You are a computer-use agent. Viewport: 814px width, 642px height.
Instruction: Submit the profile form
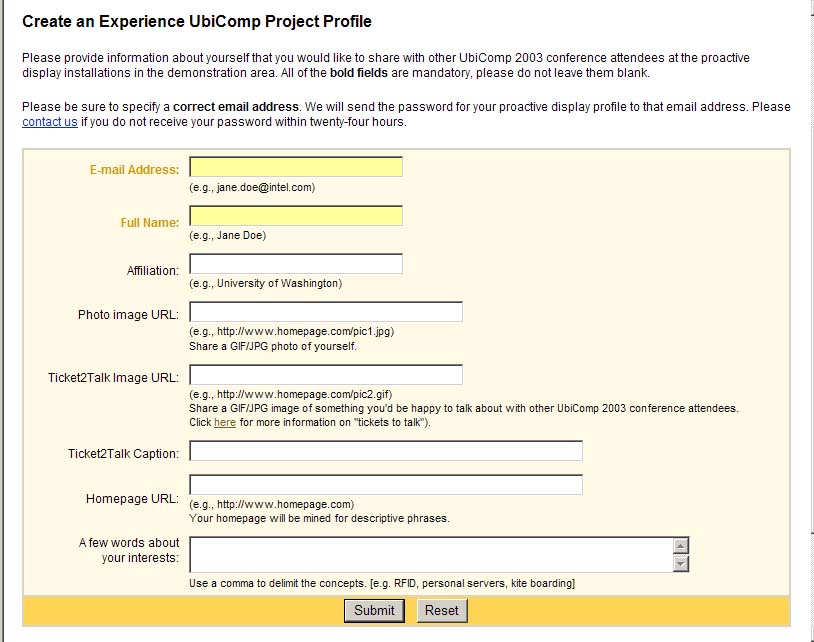point(374,610)
